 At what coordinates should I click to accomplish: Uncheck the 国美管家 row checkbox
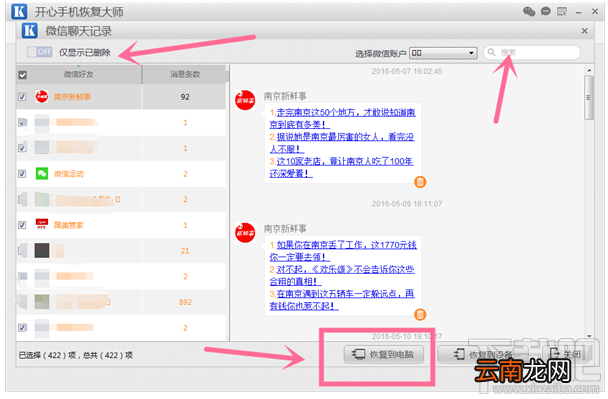click(22, 225)
